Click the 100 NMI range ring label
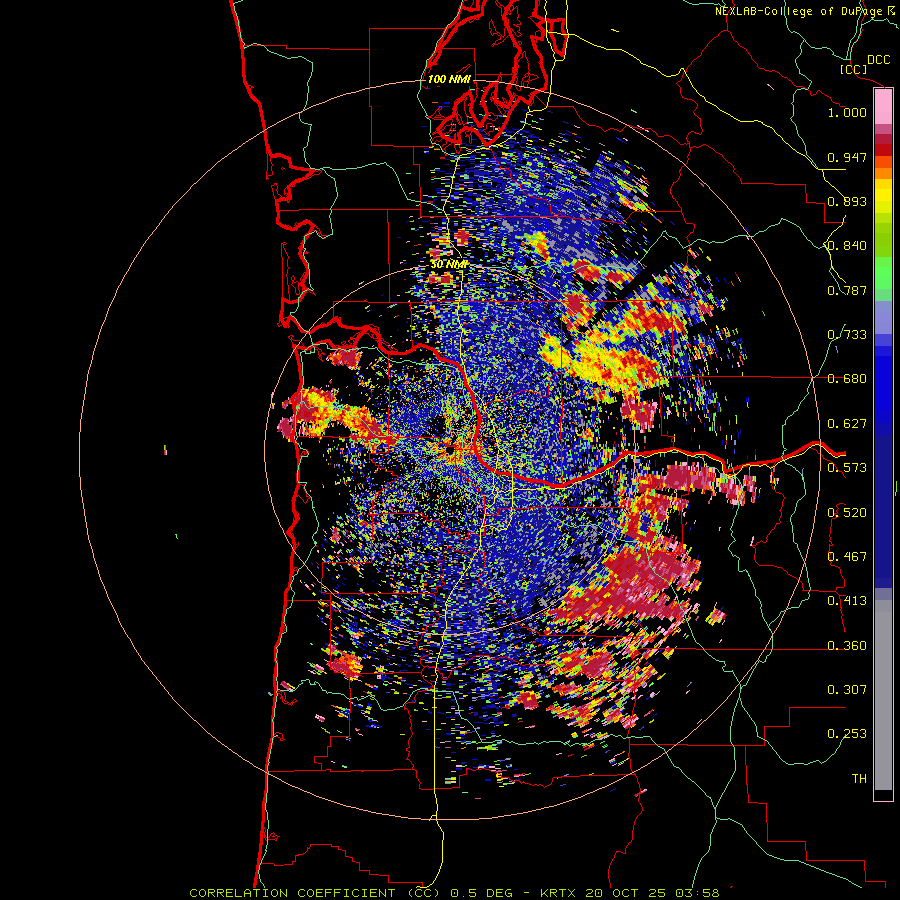The height and width of the screenshot is (900, 900). [x=449, y=79]
